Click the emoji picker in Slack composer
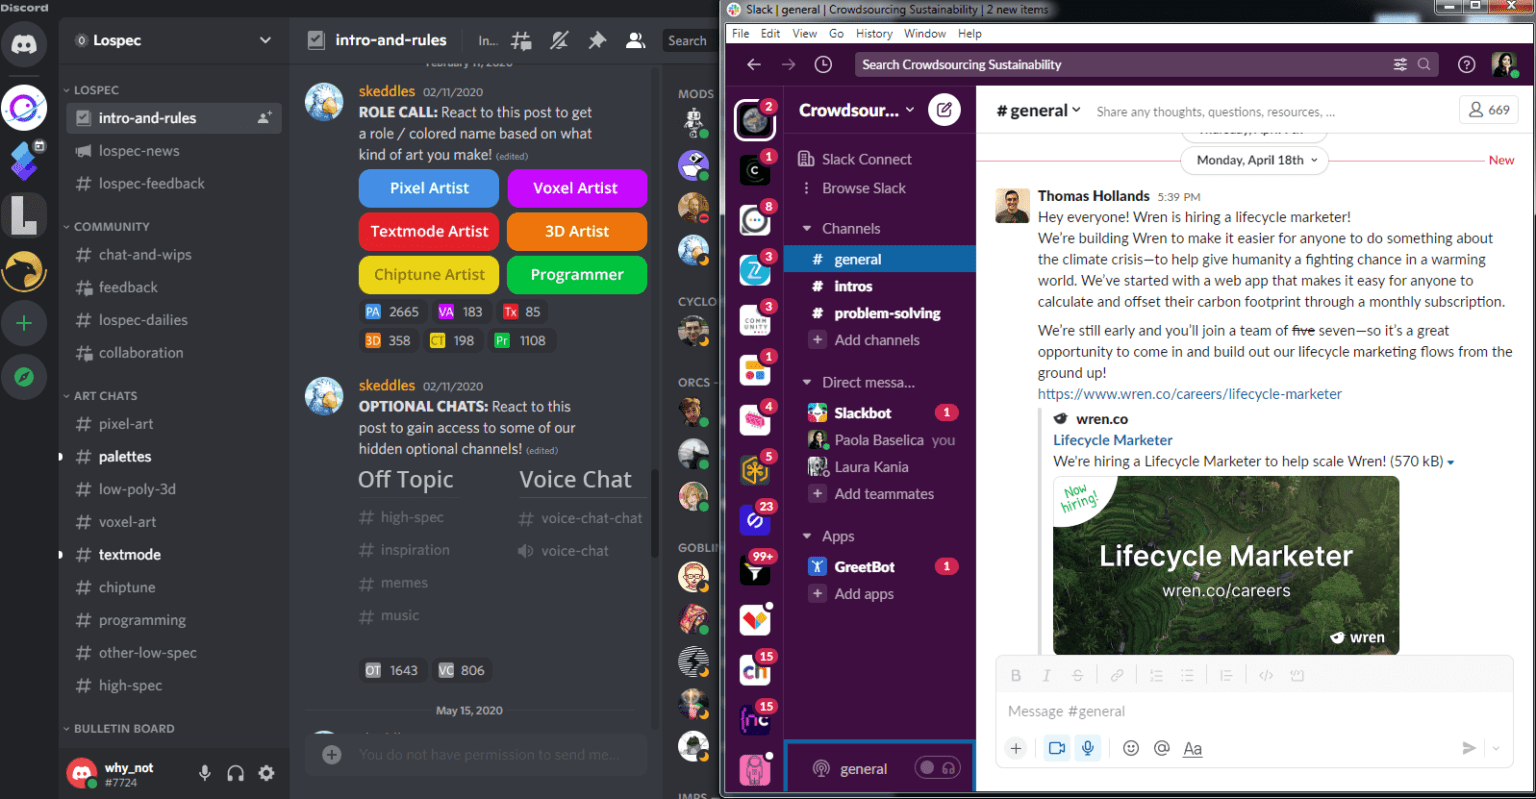Screen dimensions: 1536x799 tap(1131, 748)
